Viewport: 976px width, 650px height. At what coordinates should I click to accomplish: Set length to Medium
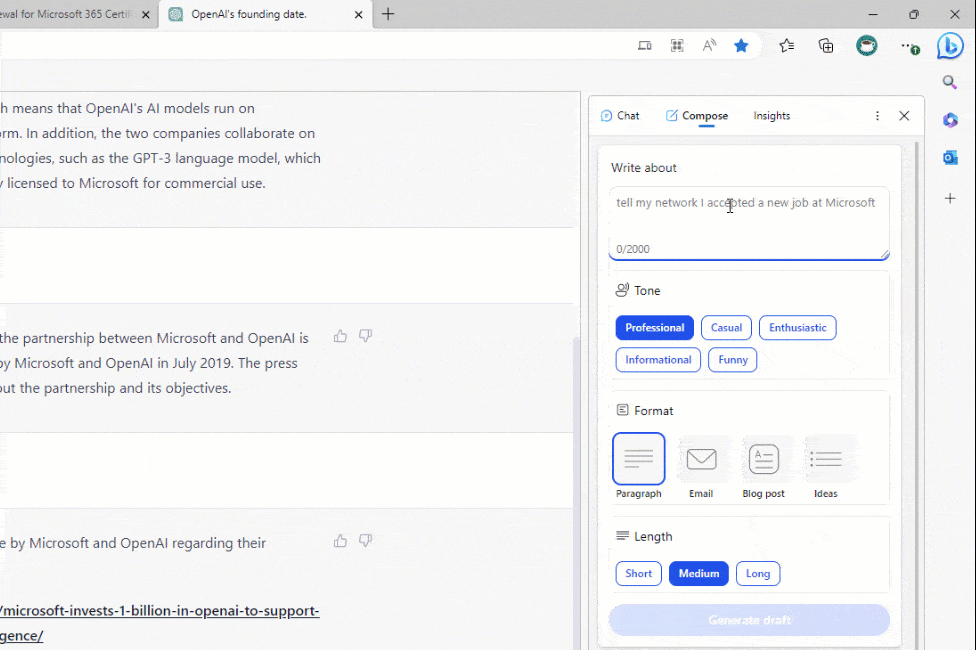click(x=699, y=573)
